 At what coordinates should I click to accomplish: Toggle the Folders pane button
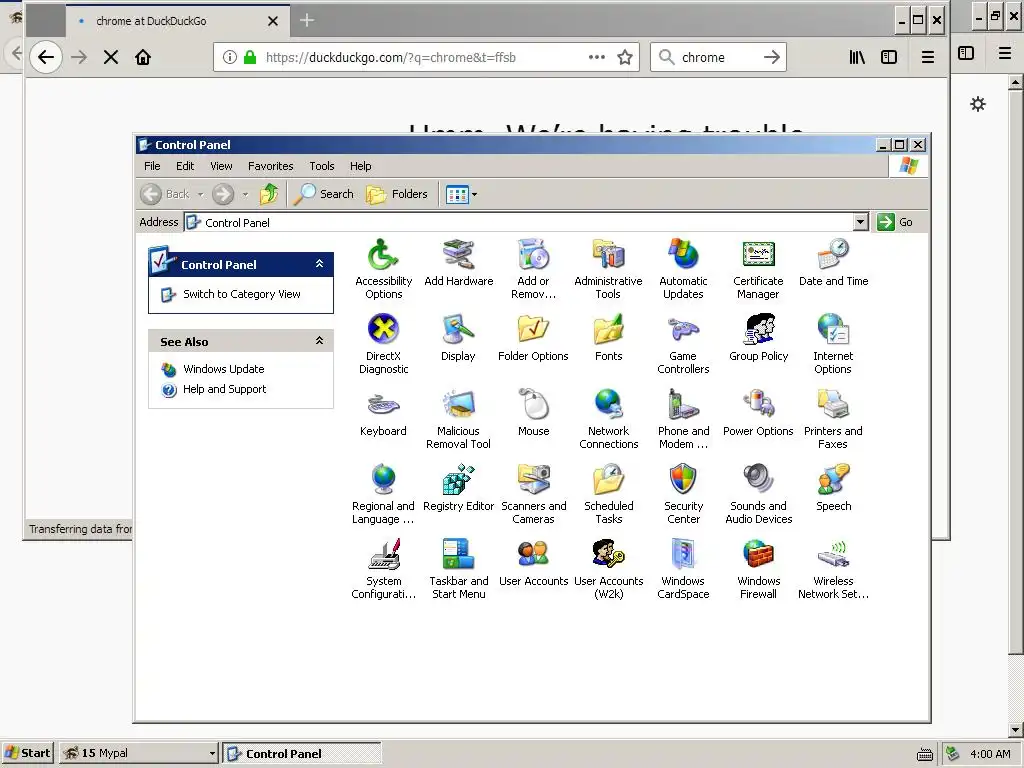[396, 194]
